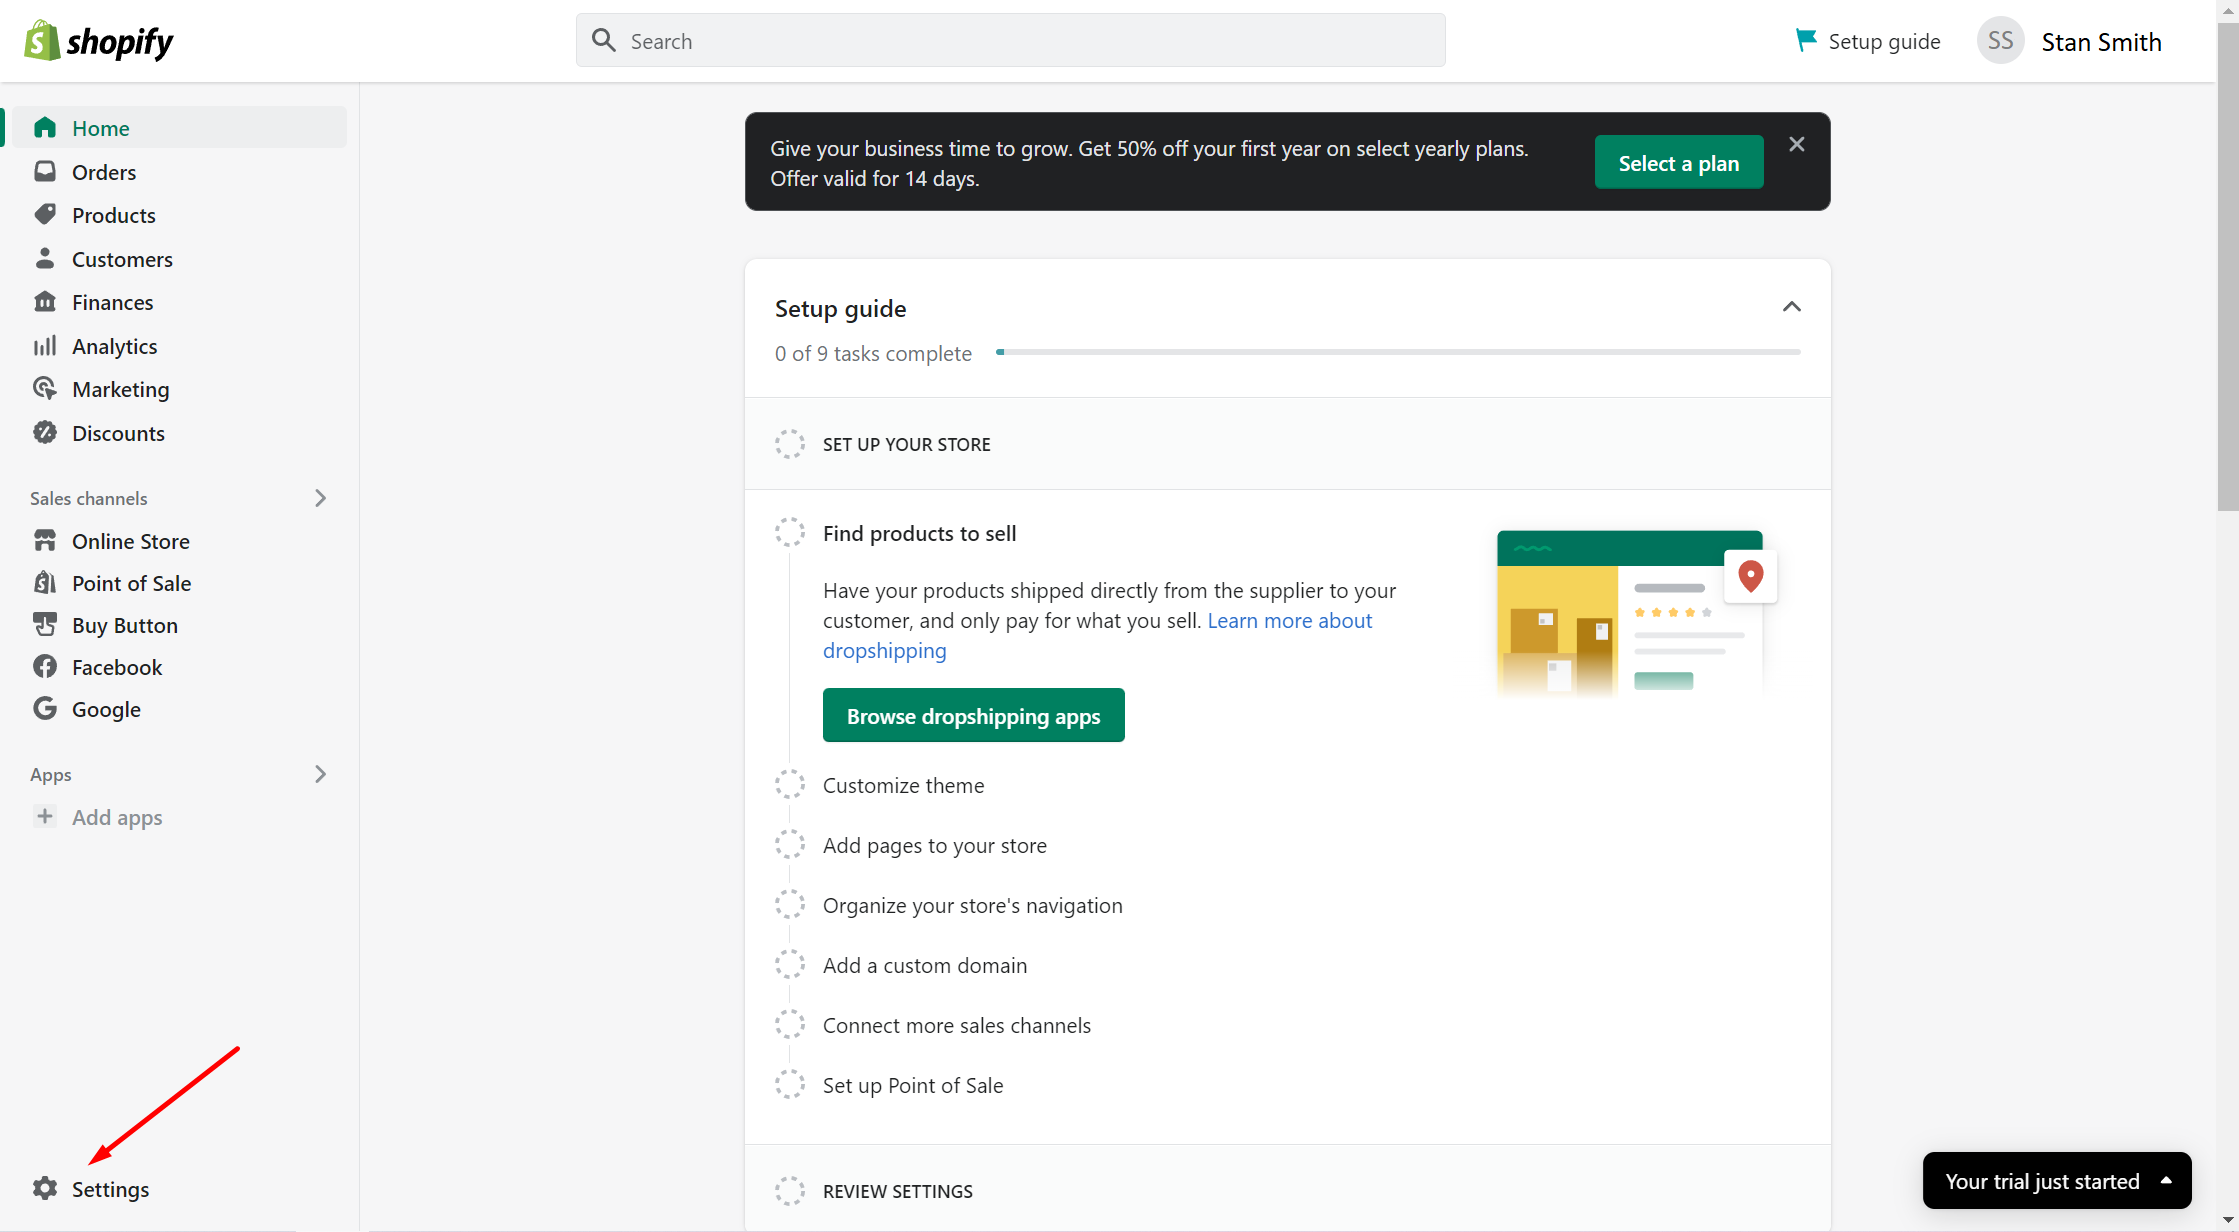Click the SS user avatar
This screenshot has height=1232, width=2239.
point(2000,41)
